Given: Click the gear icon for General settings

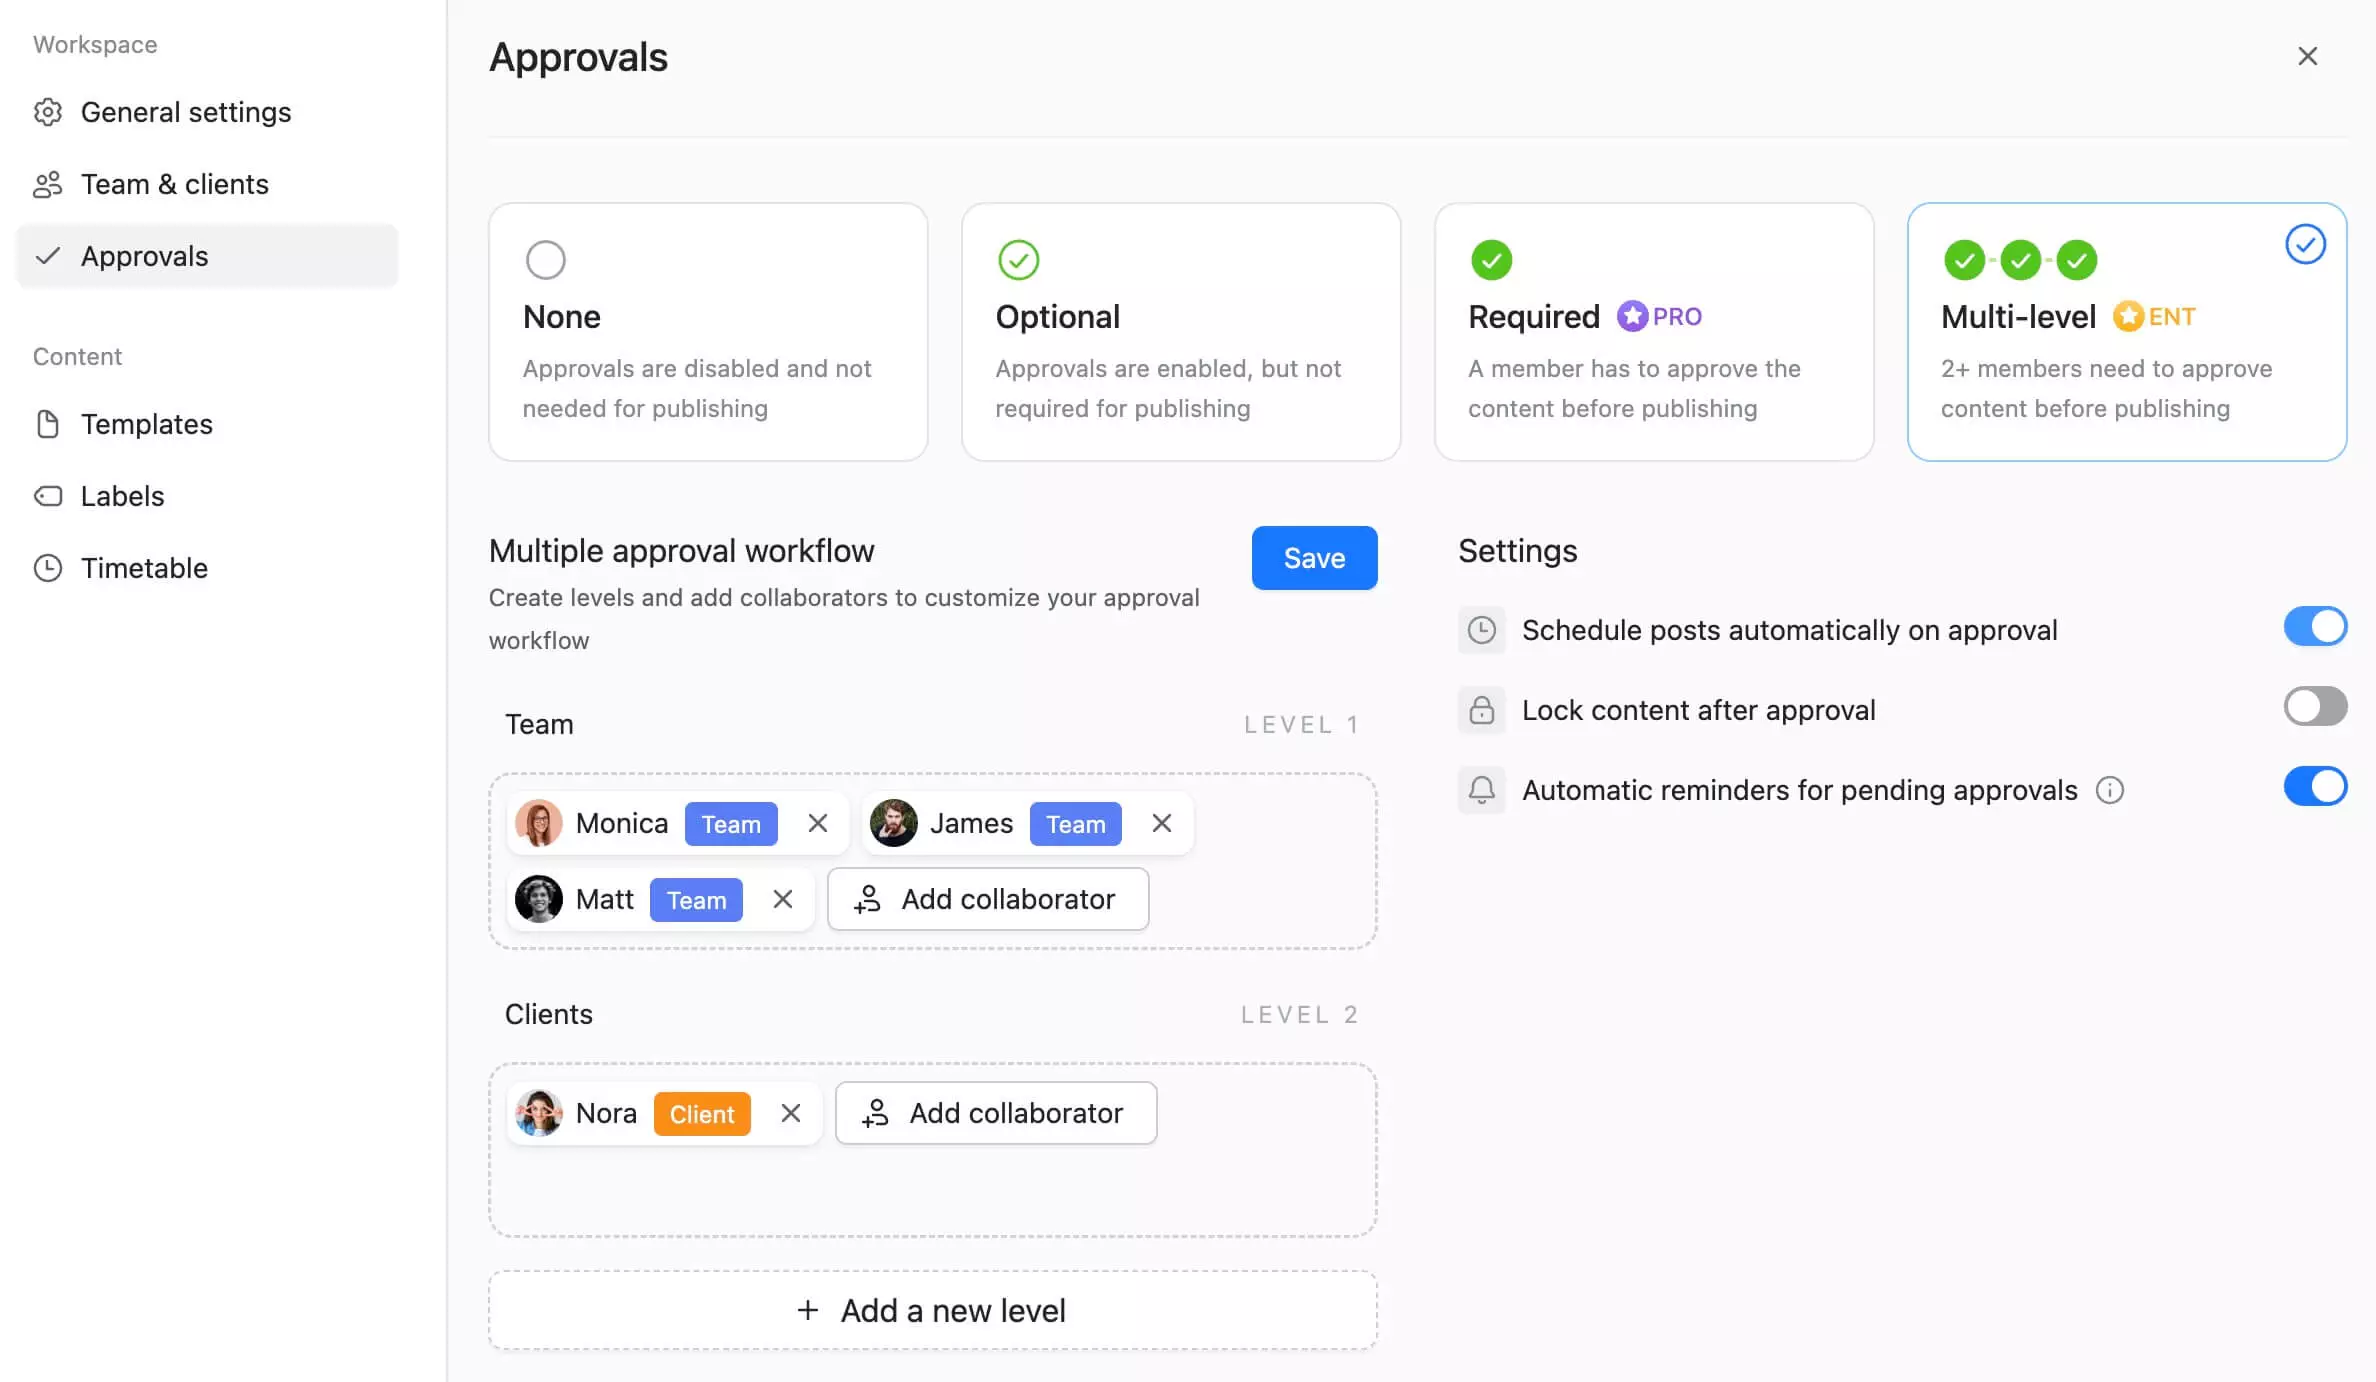Looking at the screenshot, I should click(48, 112).
